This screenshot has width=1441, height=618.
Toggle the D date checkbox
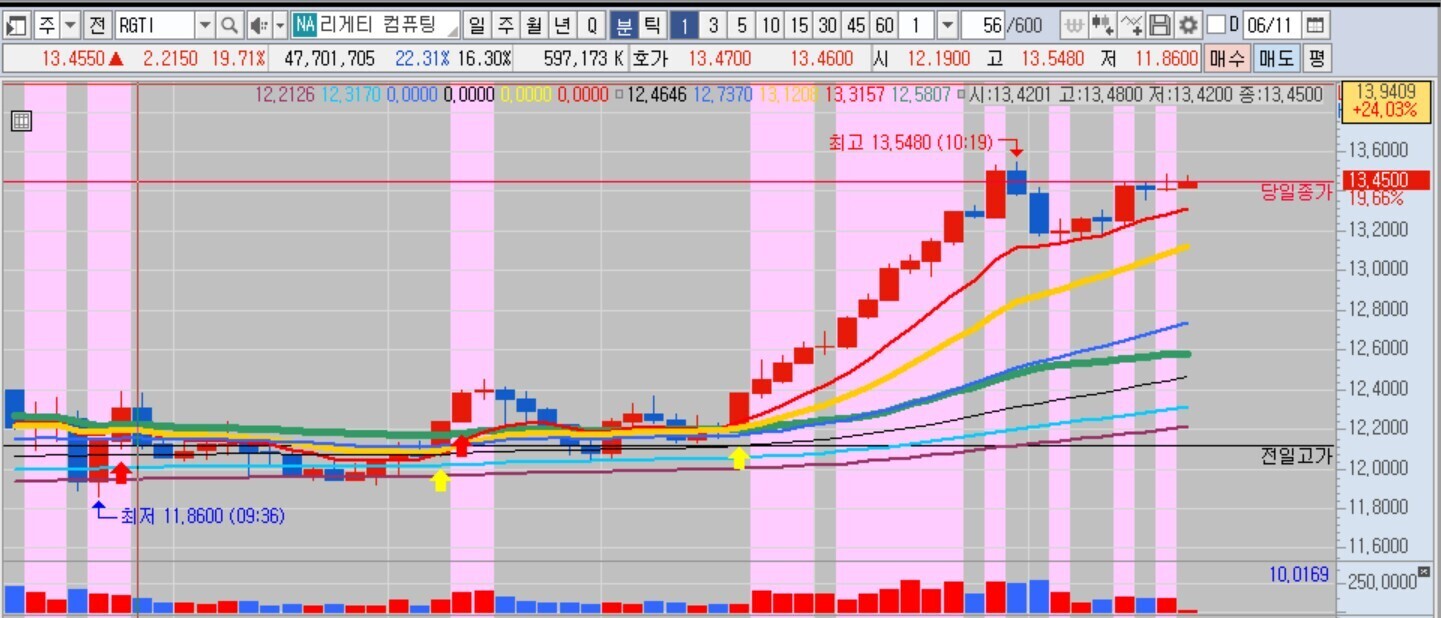click(1216, 24)
